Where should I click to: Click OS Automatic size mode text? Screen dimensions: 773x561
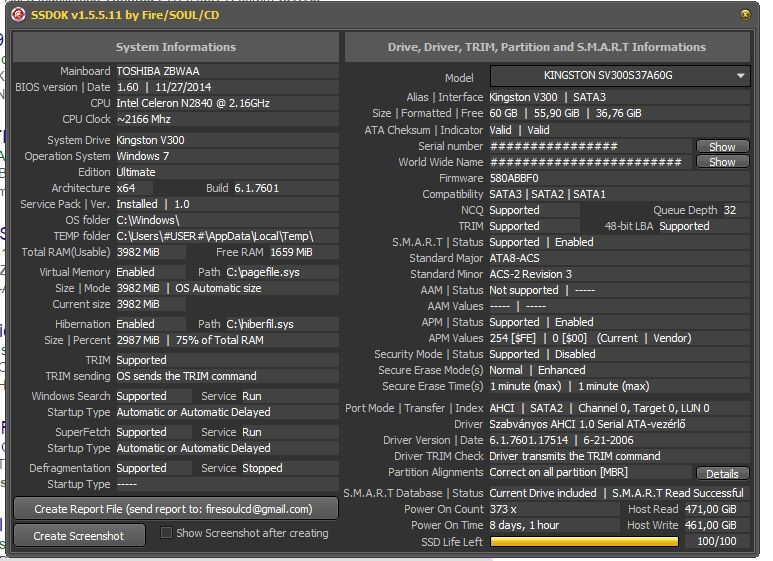coord(218,288)
